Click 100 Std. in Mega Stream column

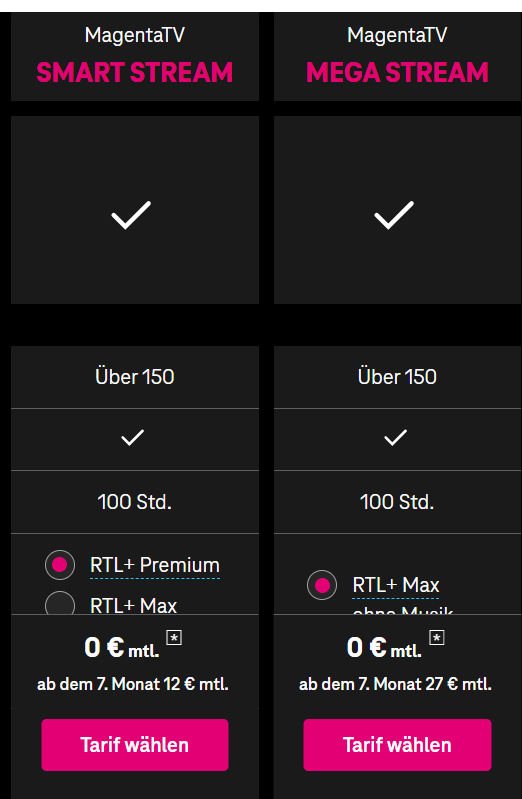tap(397, 502)
